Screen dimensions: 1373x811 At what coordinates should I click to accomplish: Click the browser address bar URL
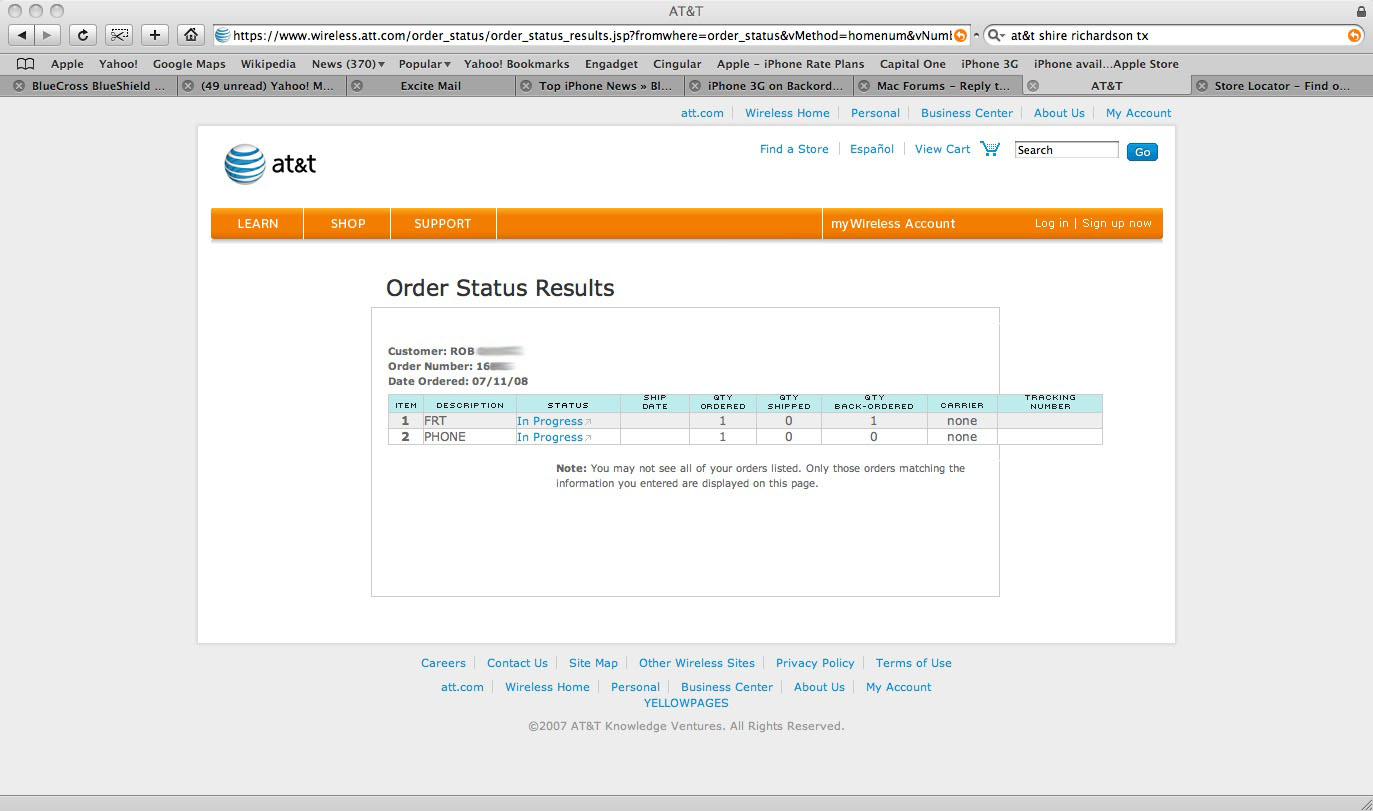click(x=592, y=35)
